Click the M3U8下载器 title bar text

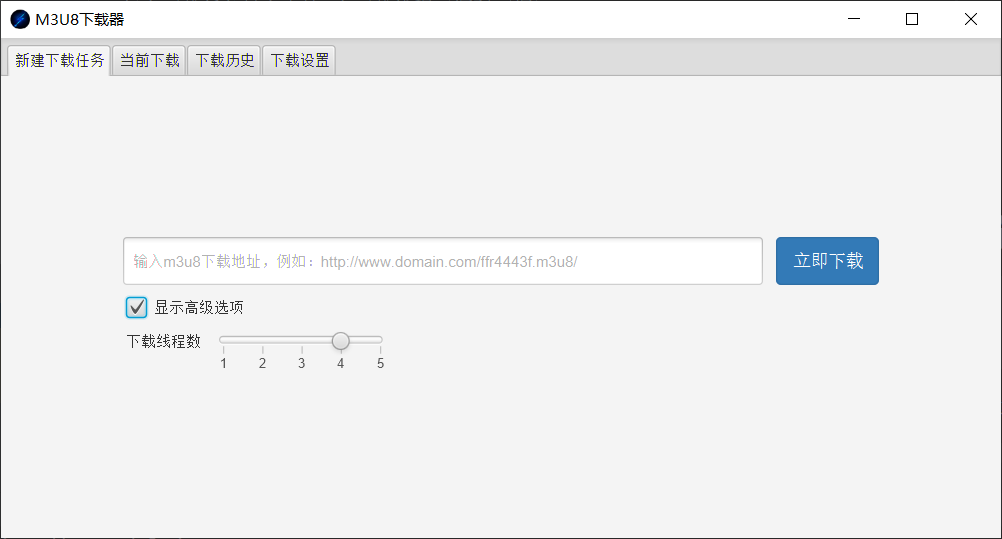click(80, 19)
